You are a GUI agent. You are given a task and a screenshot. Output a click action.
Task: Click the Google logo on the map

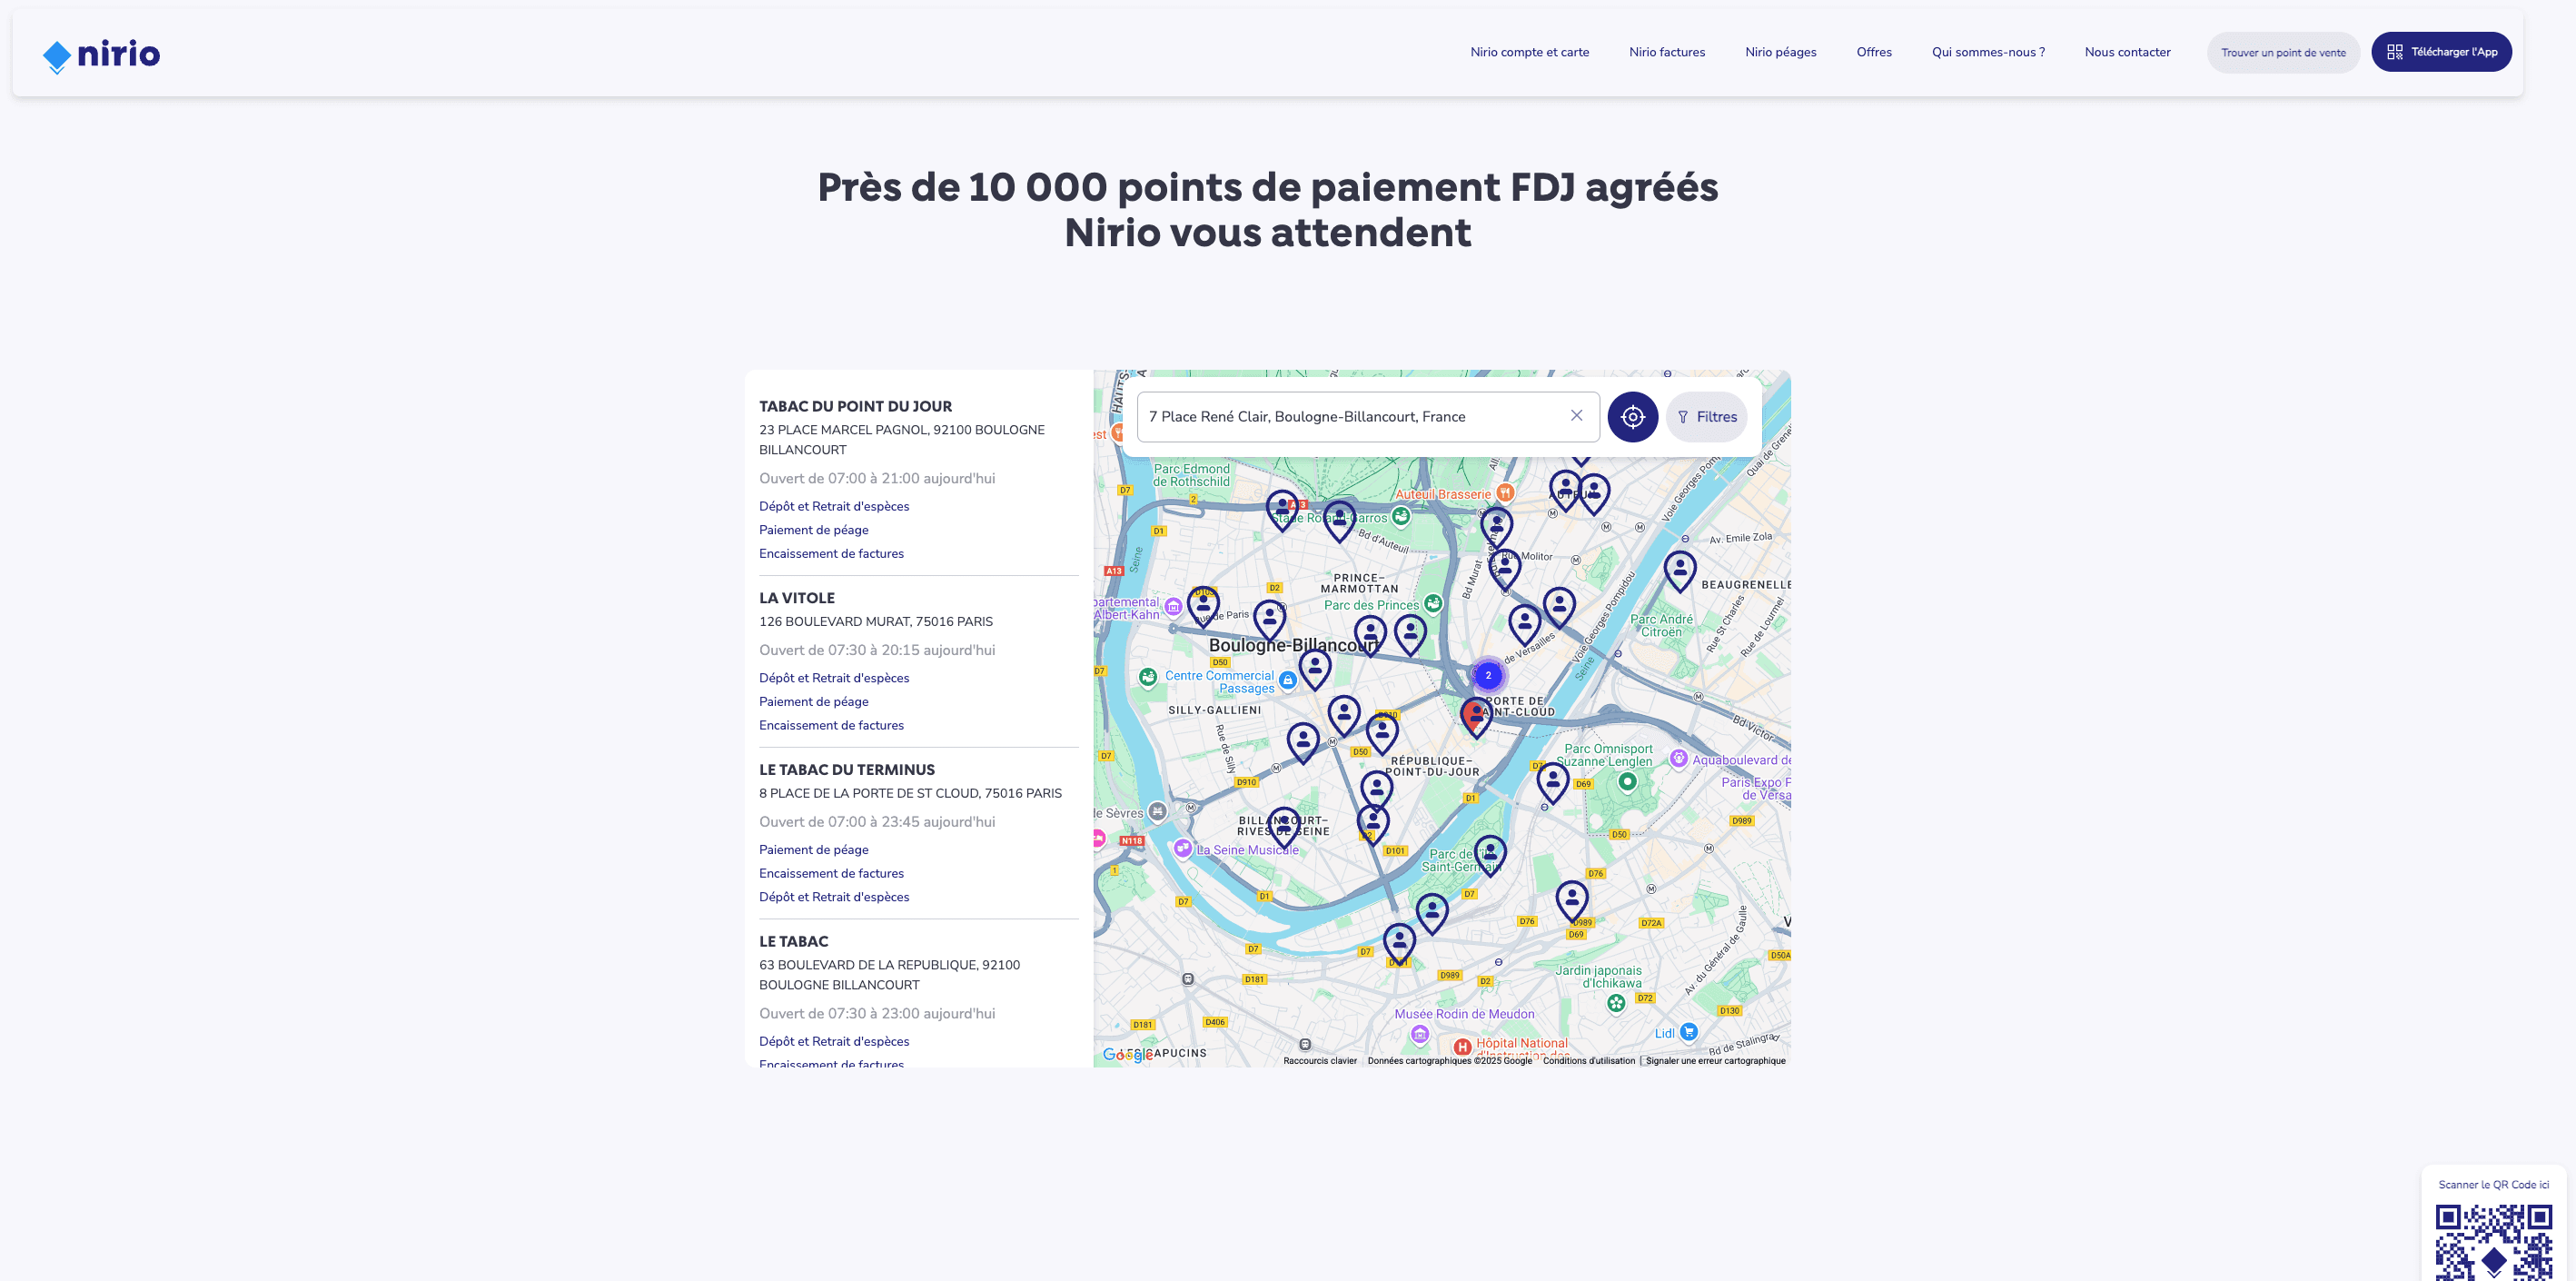[1126, 1054]
